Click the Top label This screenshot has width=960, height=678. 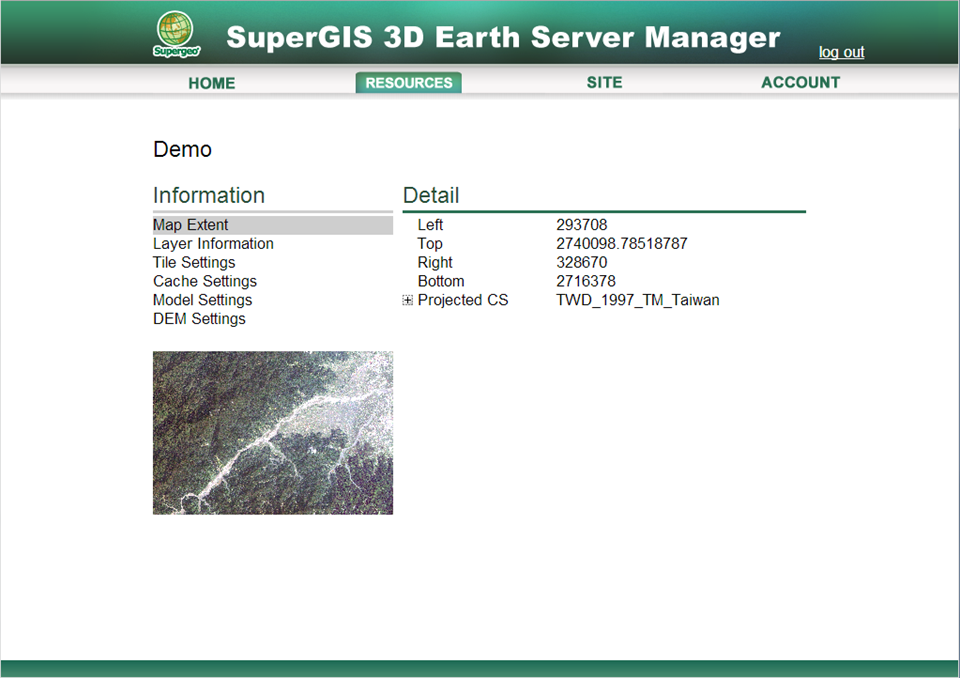[430, 244]
